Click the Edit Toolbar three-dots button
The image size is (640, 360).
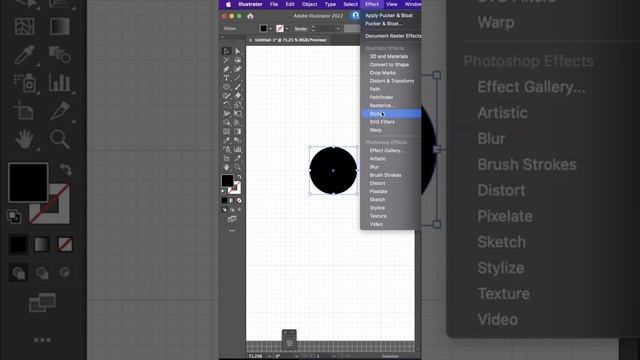click(232, 231)
